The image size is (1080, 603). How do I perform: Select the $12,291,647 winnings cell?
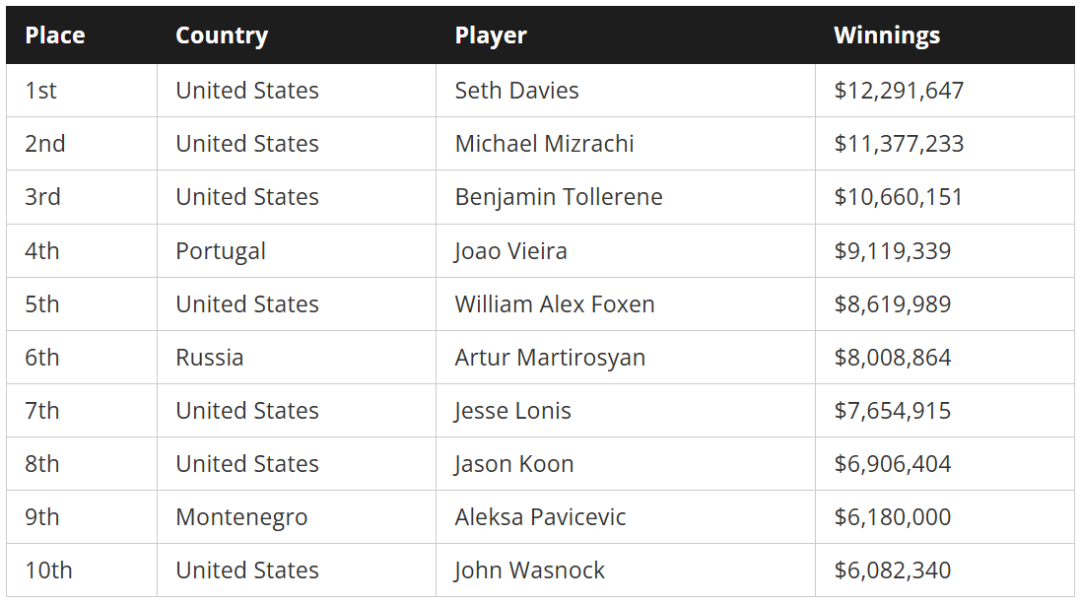click(945, 90)
